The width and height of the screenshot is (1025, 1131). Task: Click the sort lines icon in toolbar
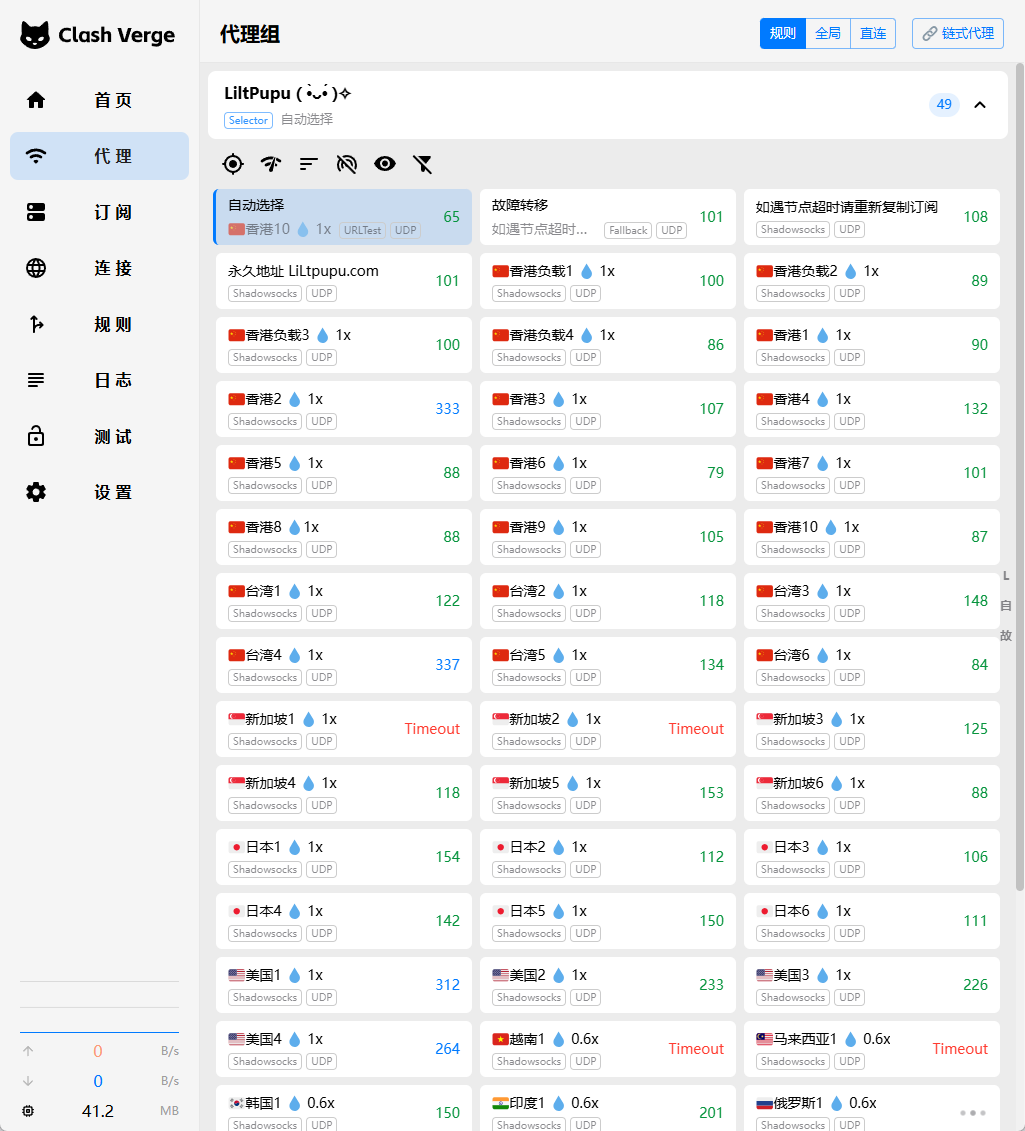coord(309,164)
